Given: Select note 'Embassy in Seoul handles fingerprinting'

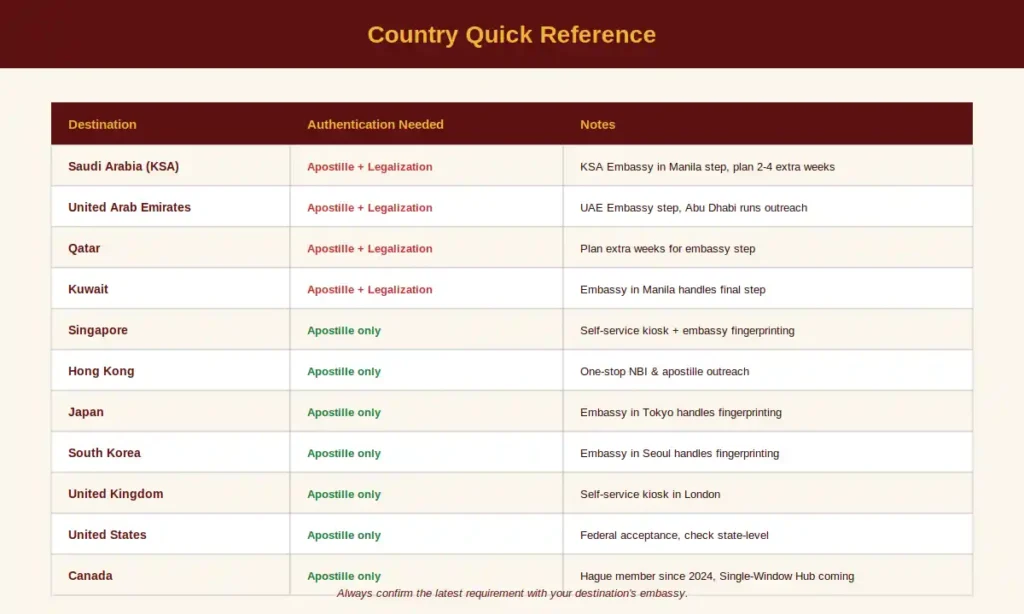Looking at the screenshot, I should click(x=679, y=453).
